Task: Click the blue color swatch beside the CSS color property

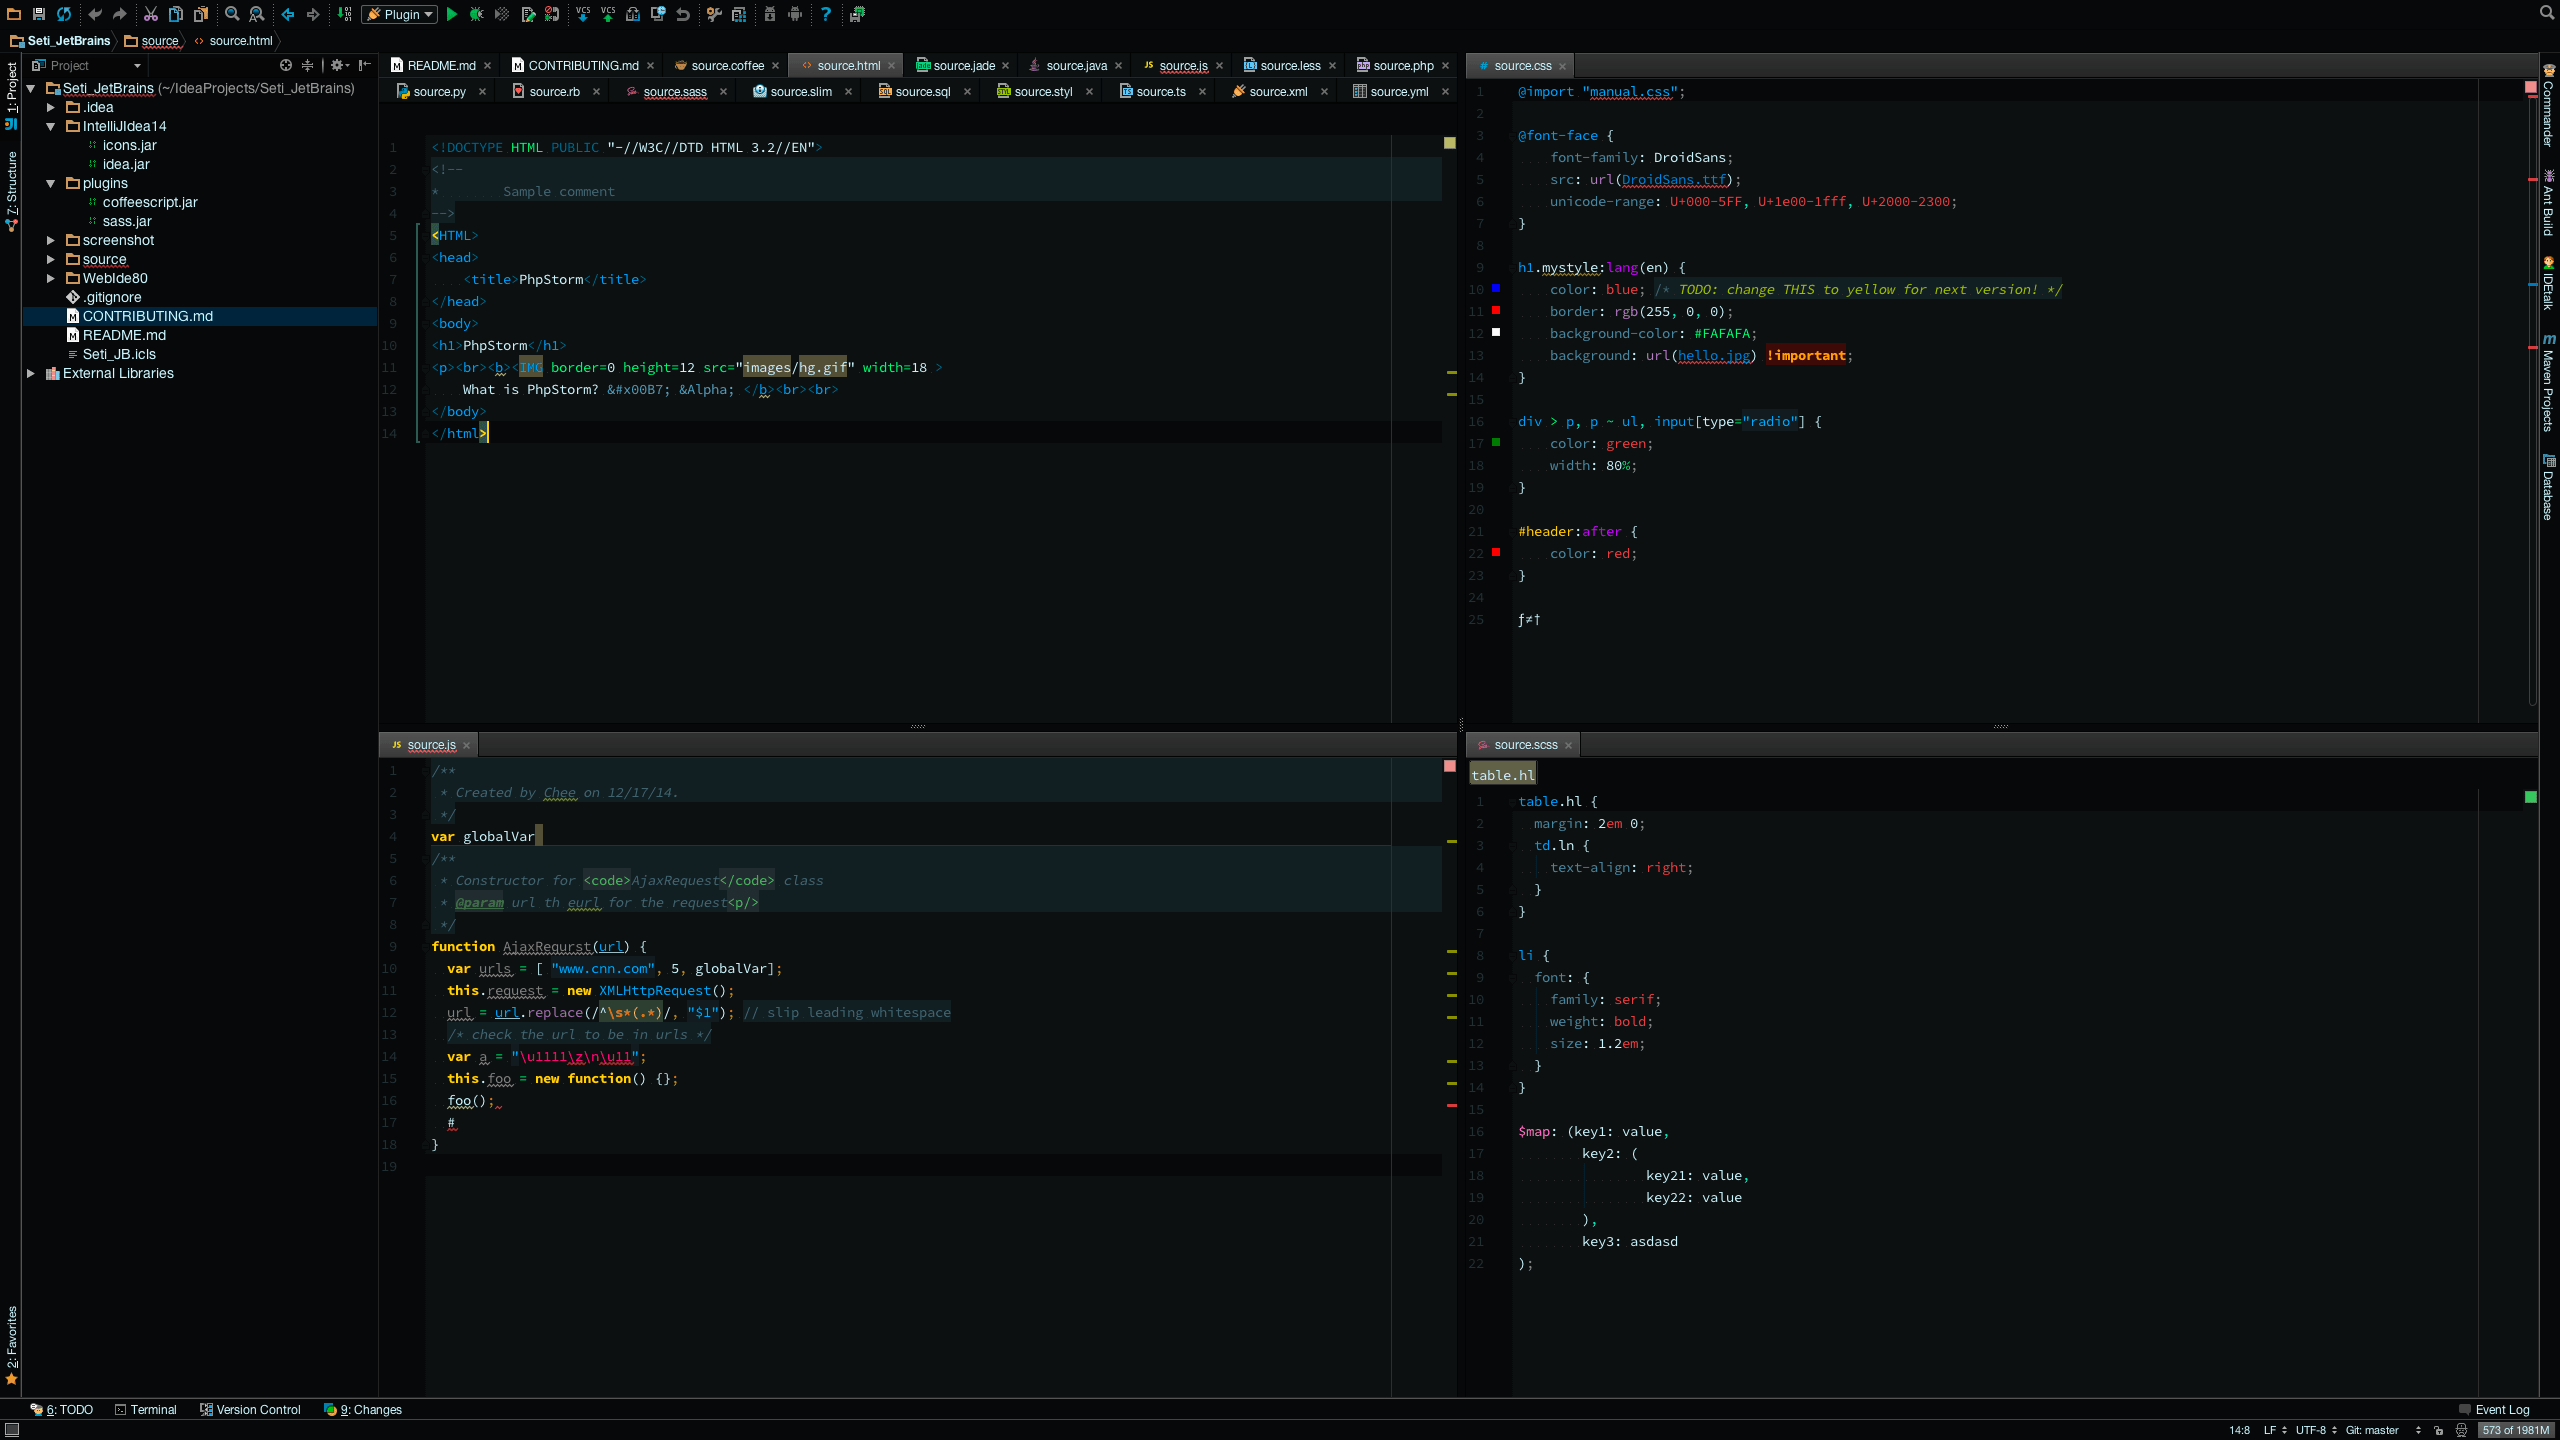Action: point(1495,289)
